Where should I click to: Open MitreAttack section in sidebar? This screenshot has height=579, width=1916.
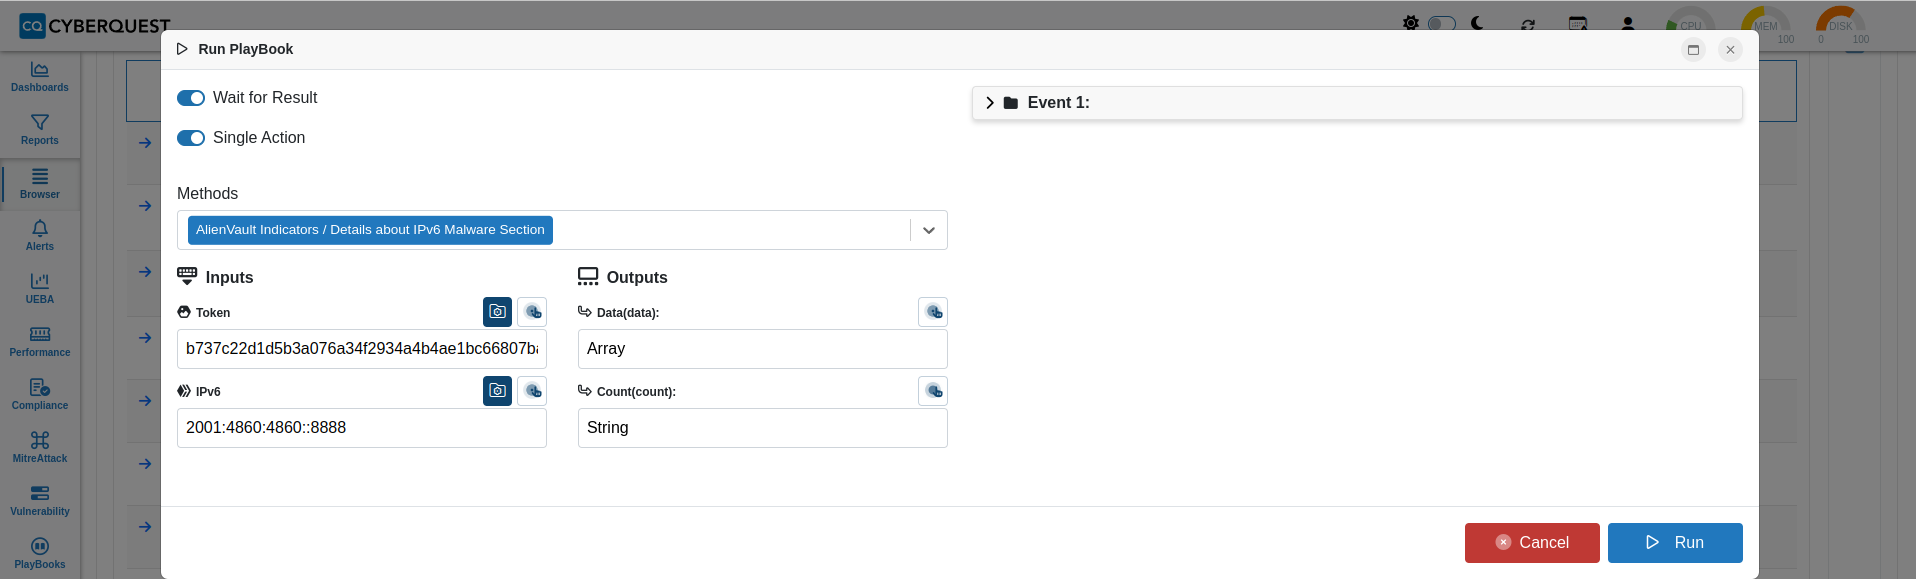(40, 448)
